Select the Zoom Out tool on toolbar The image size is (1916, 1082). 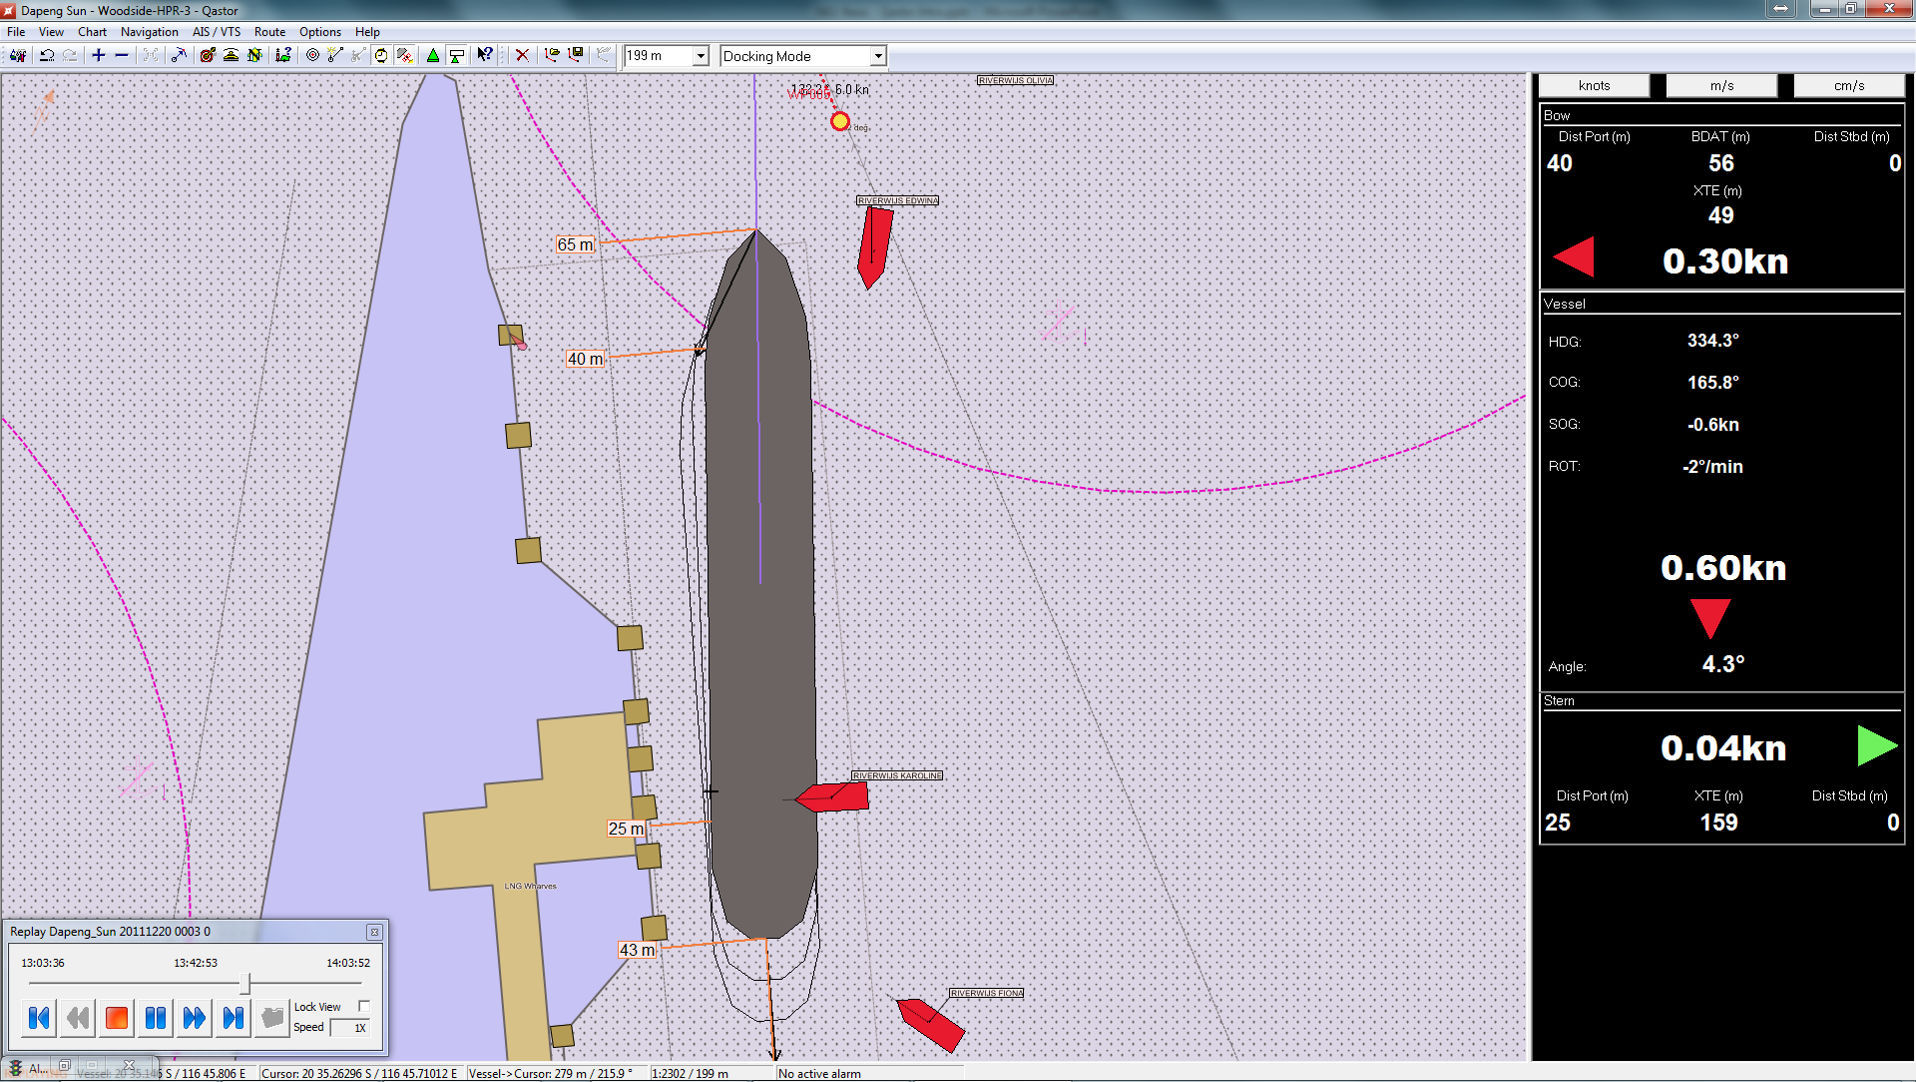pyautogui.click(x=121, y=55)
